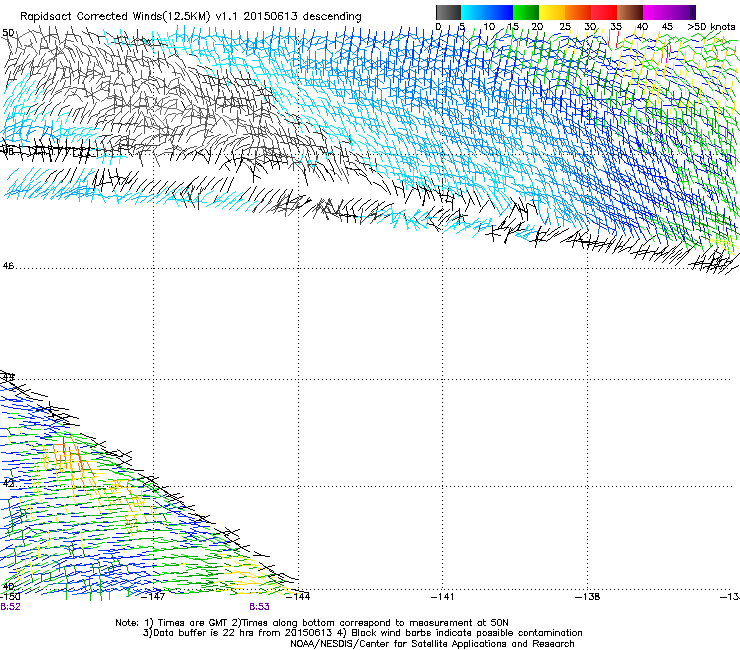Click the longitude label '-141'
740x650 pixels.
tap(443, 597)
